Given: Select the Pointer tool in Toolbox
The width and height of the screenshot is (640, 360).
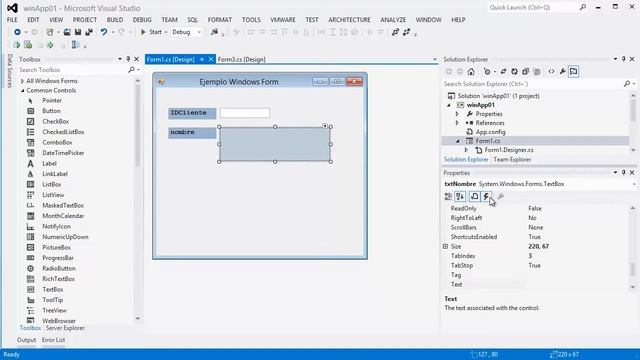Looking at the screenshot, I should (x=52, y=100).
